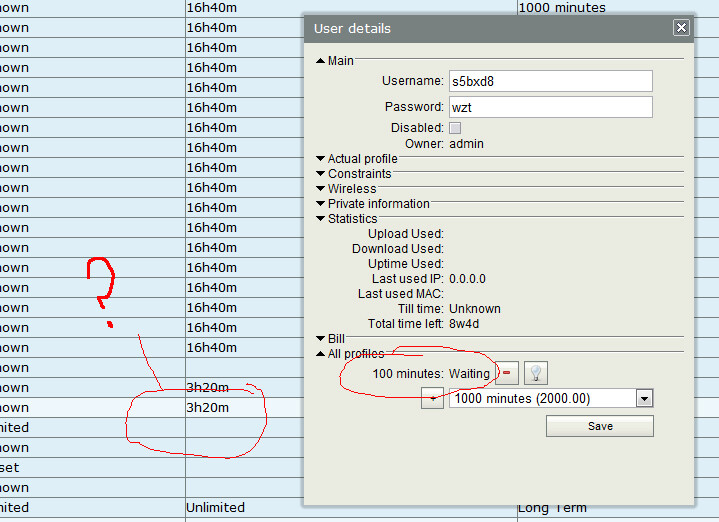Add profile with the plus button

pyautogui.click(x=432, y=398)
